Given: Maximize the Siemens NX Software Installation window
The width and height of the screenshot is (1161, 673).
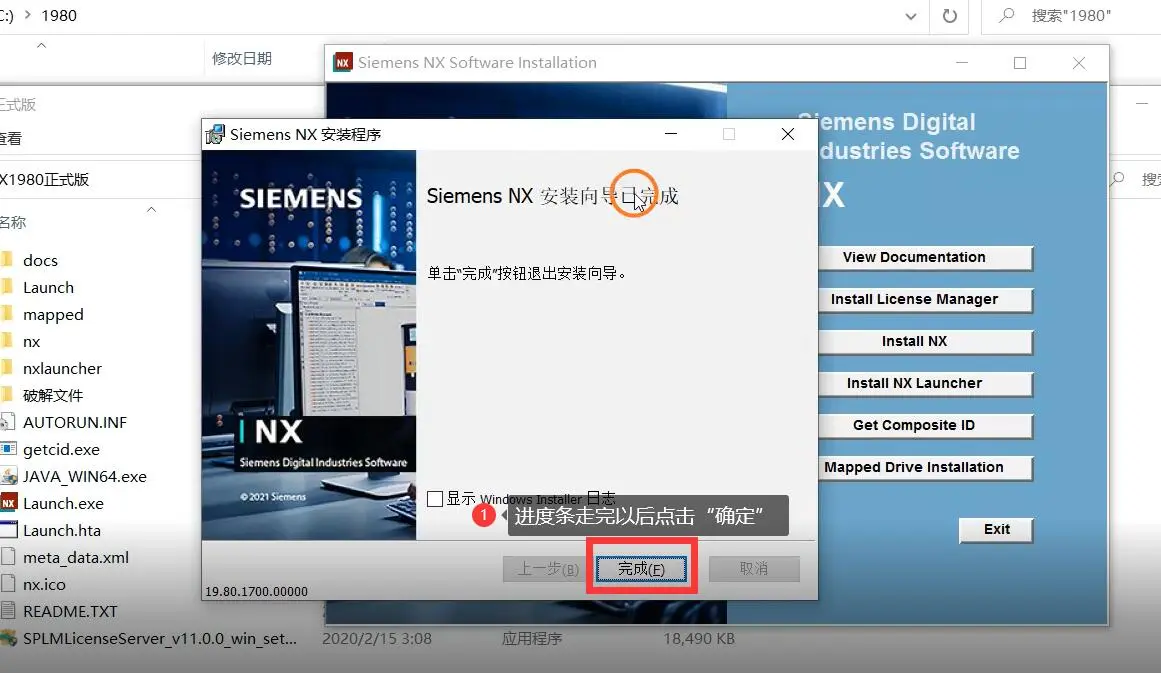Looking at the screenshot, I should 1020,63.
